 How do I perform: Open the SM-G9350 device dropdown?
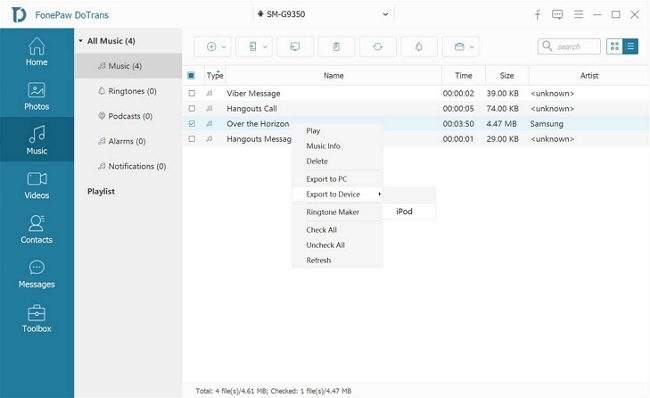pyautogui.click(x=323, y=14)
